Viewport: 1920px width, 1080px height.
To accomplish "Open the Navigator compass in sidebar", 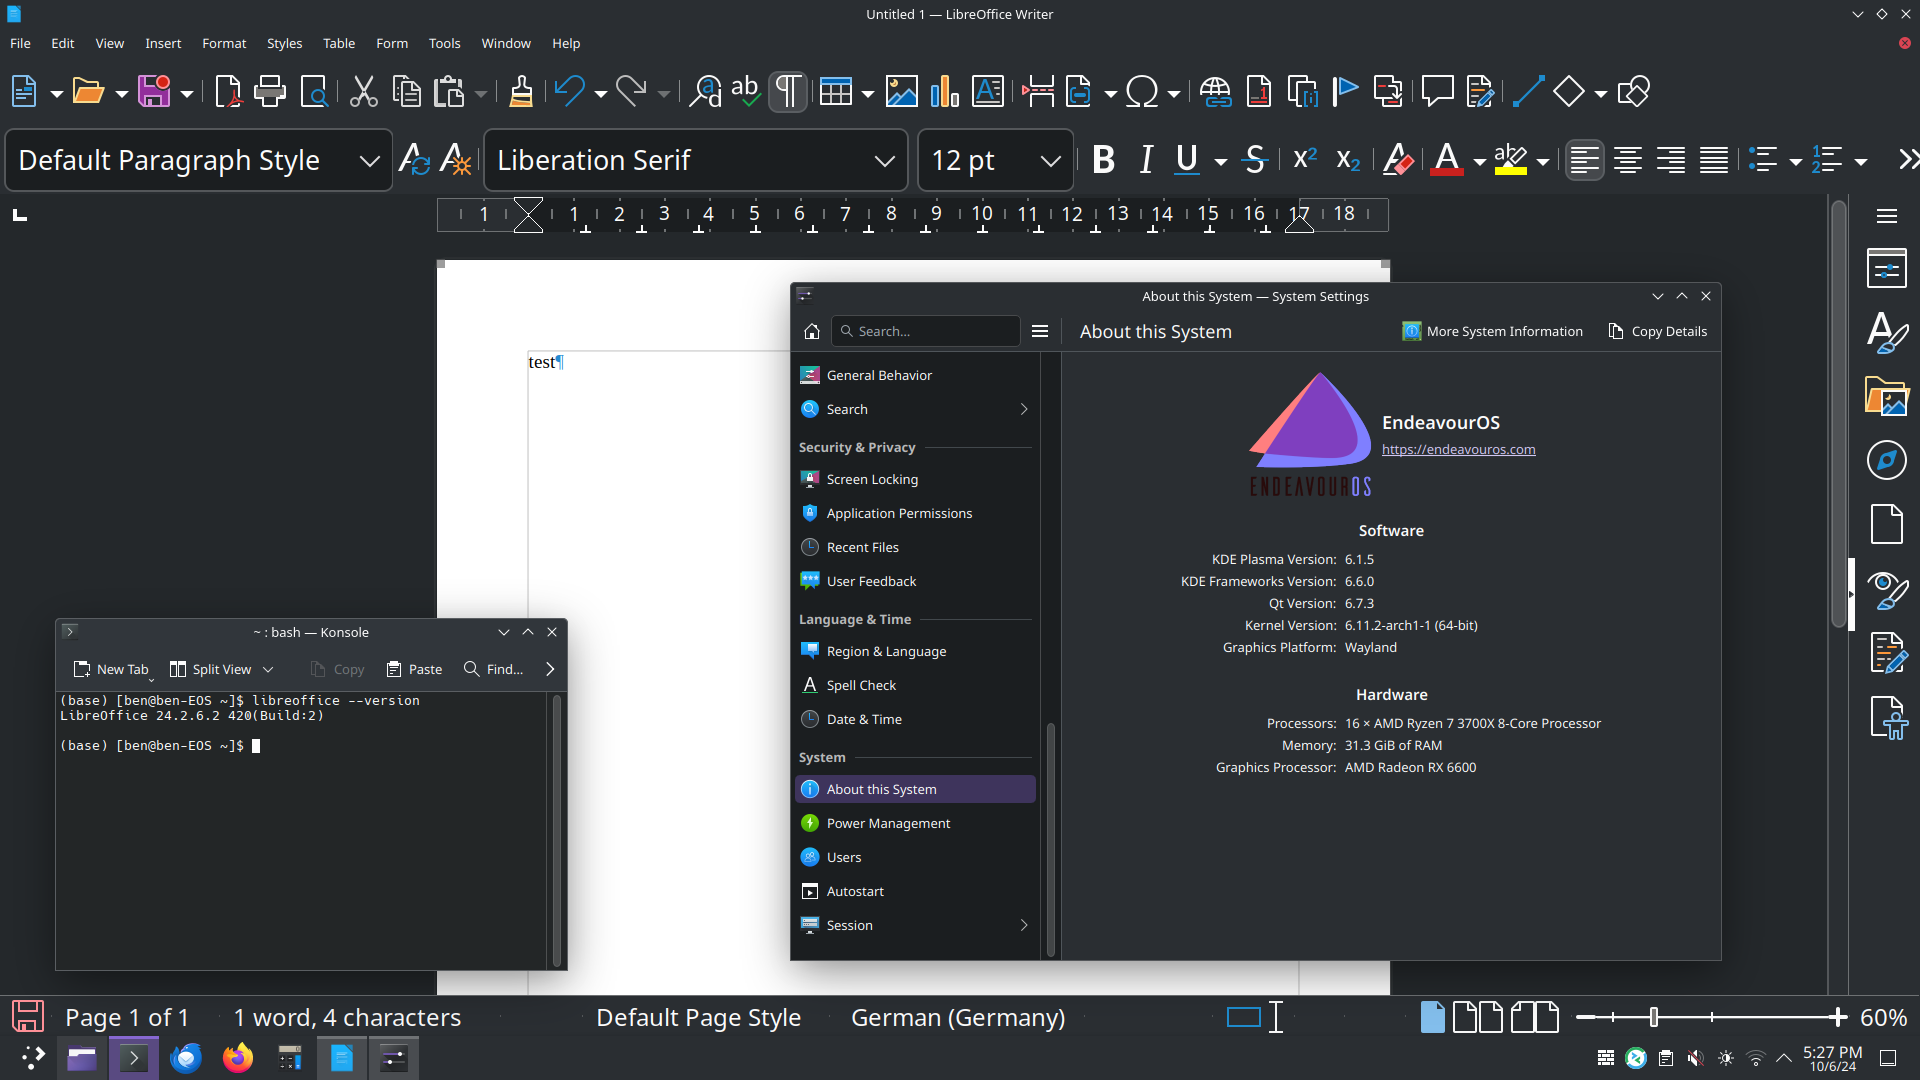I will [1886, 460].
